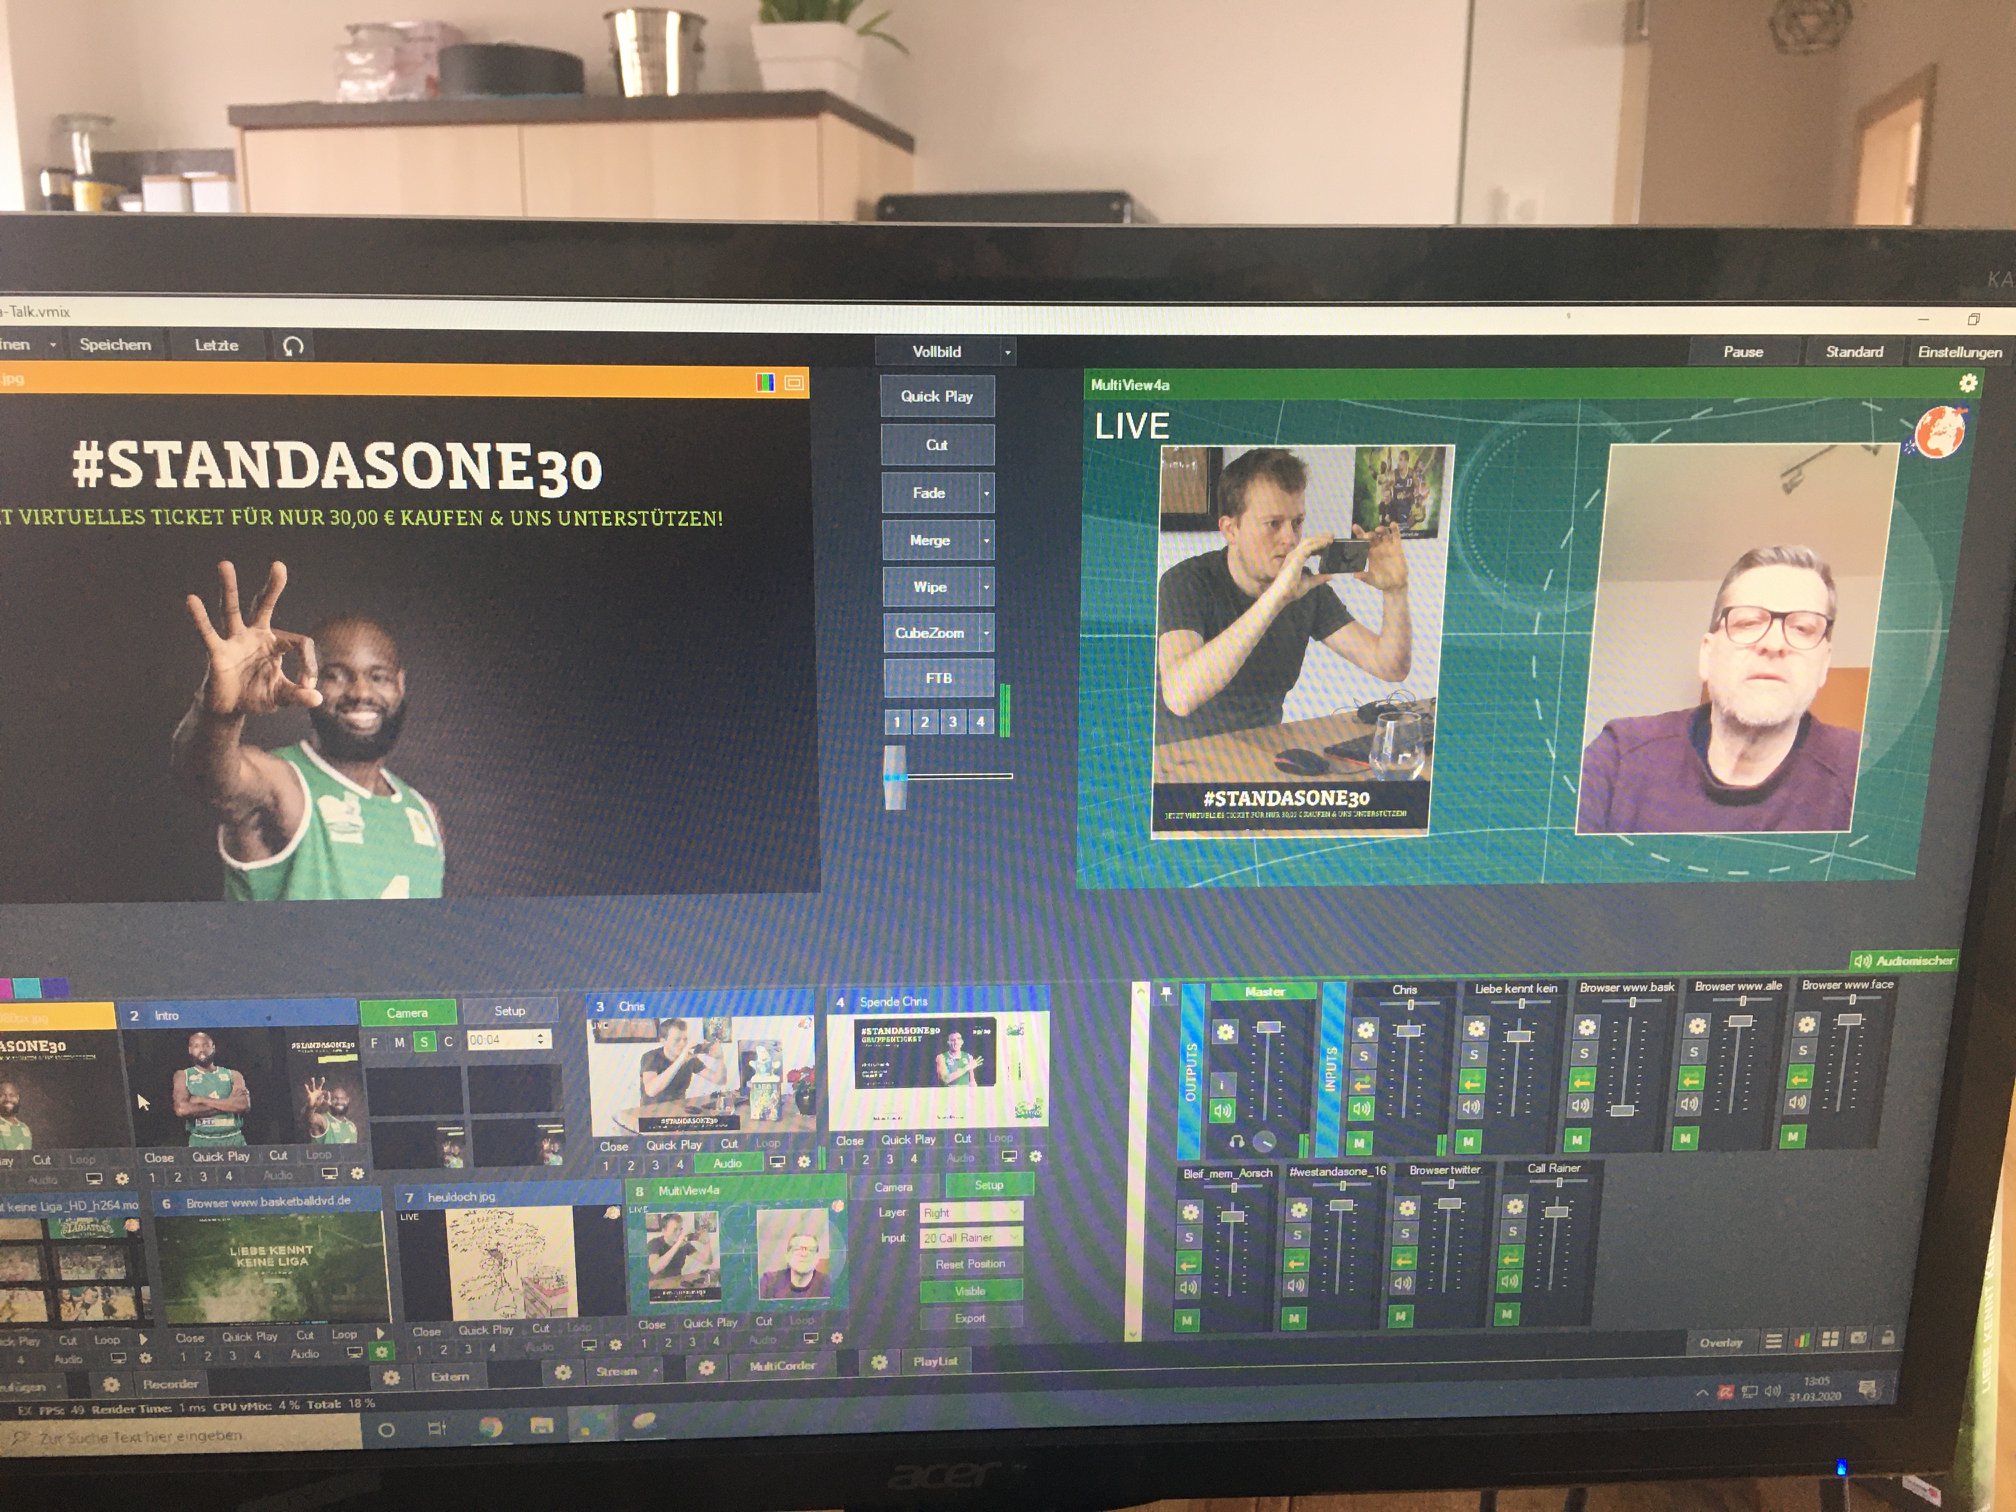Image resolution: width=2016 pixels, height=1512 pixels.
Task: Toggle Visible for the layer
Action: point(970,1291)
